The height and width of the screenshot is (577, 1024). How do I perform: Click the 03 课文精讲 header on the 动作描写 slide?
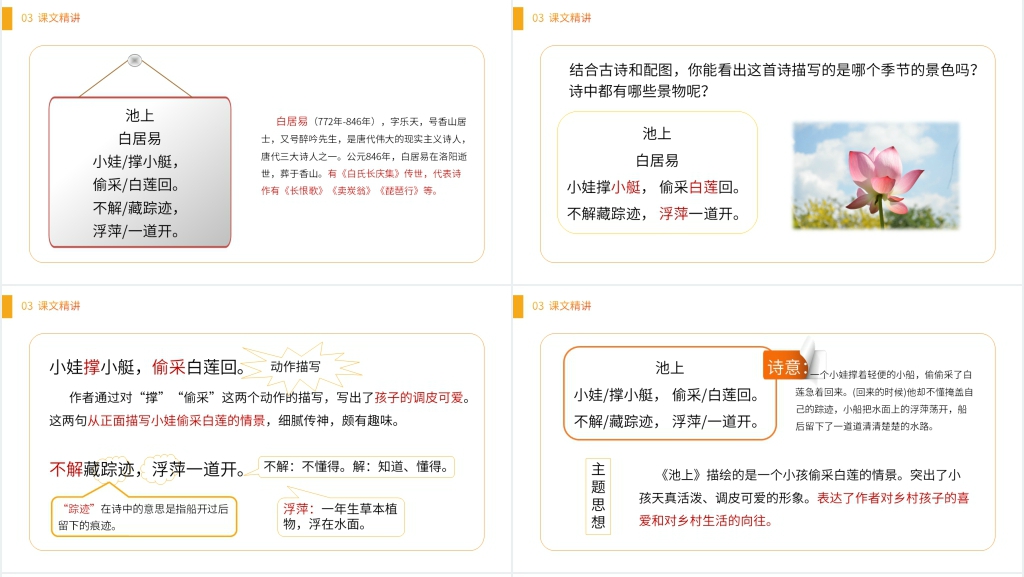(51, 306)
